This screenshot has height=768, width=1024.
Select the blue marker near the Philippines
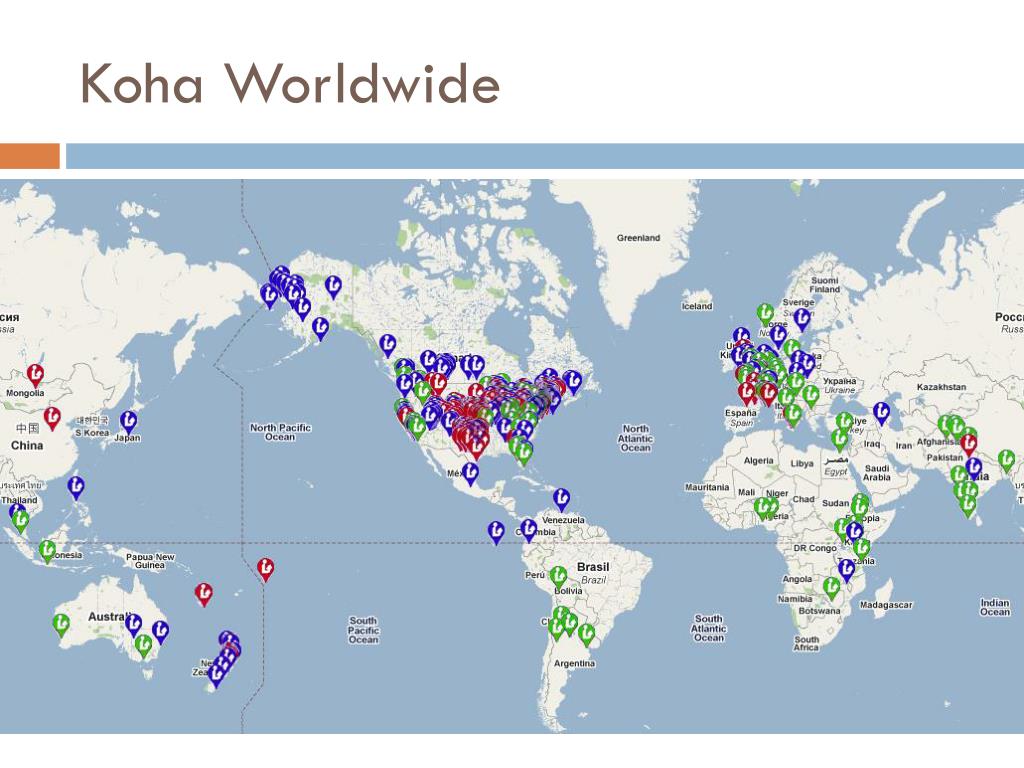[x=76, y=487]
